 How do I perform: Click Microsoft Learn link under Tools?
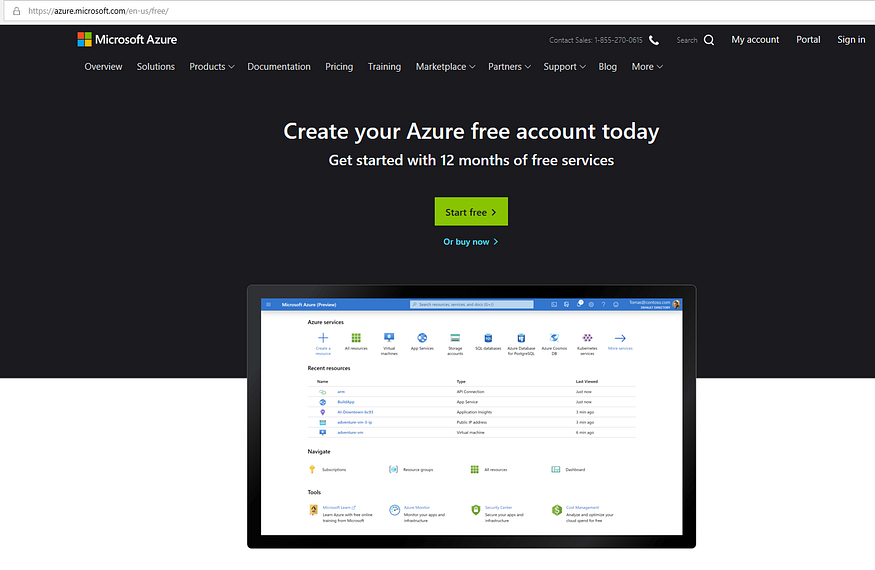click(339, 507)
